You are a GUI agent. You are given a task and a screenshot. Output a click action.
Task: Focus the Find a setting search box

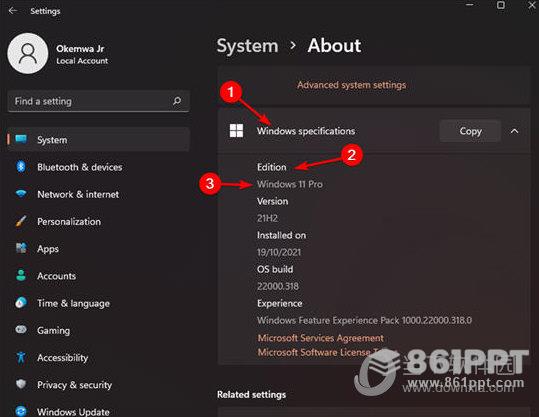(x=98, y=101)
